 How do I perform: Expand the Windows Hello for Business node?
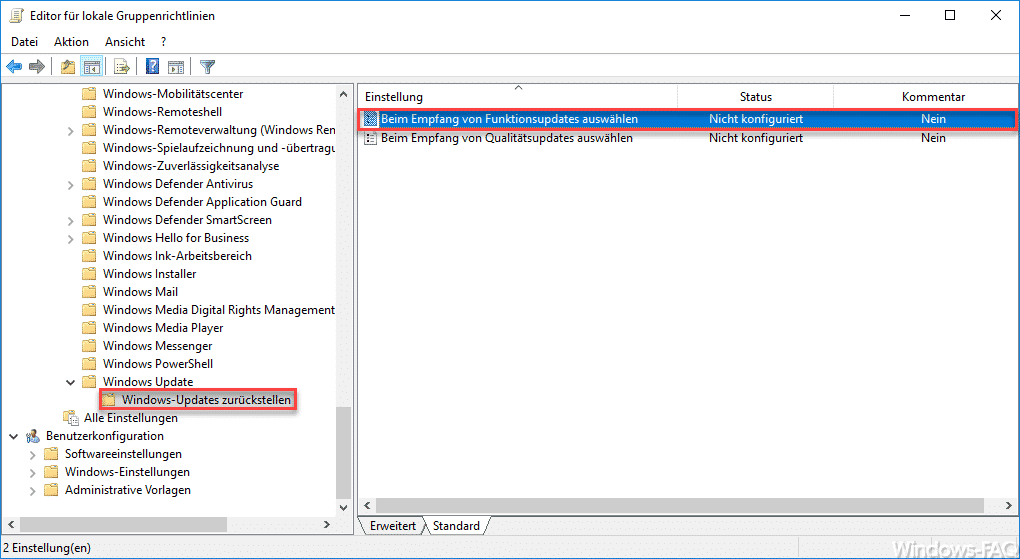click(70, 238)
